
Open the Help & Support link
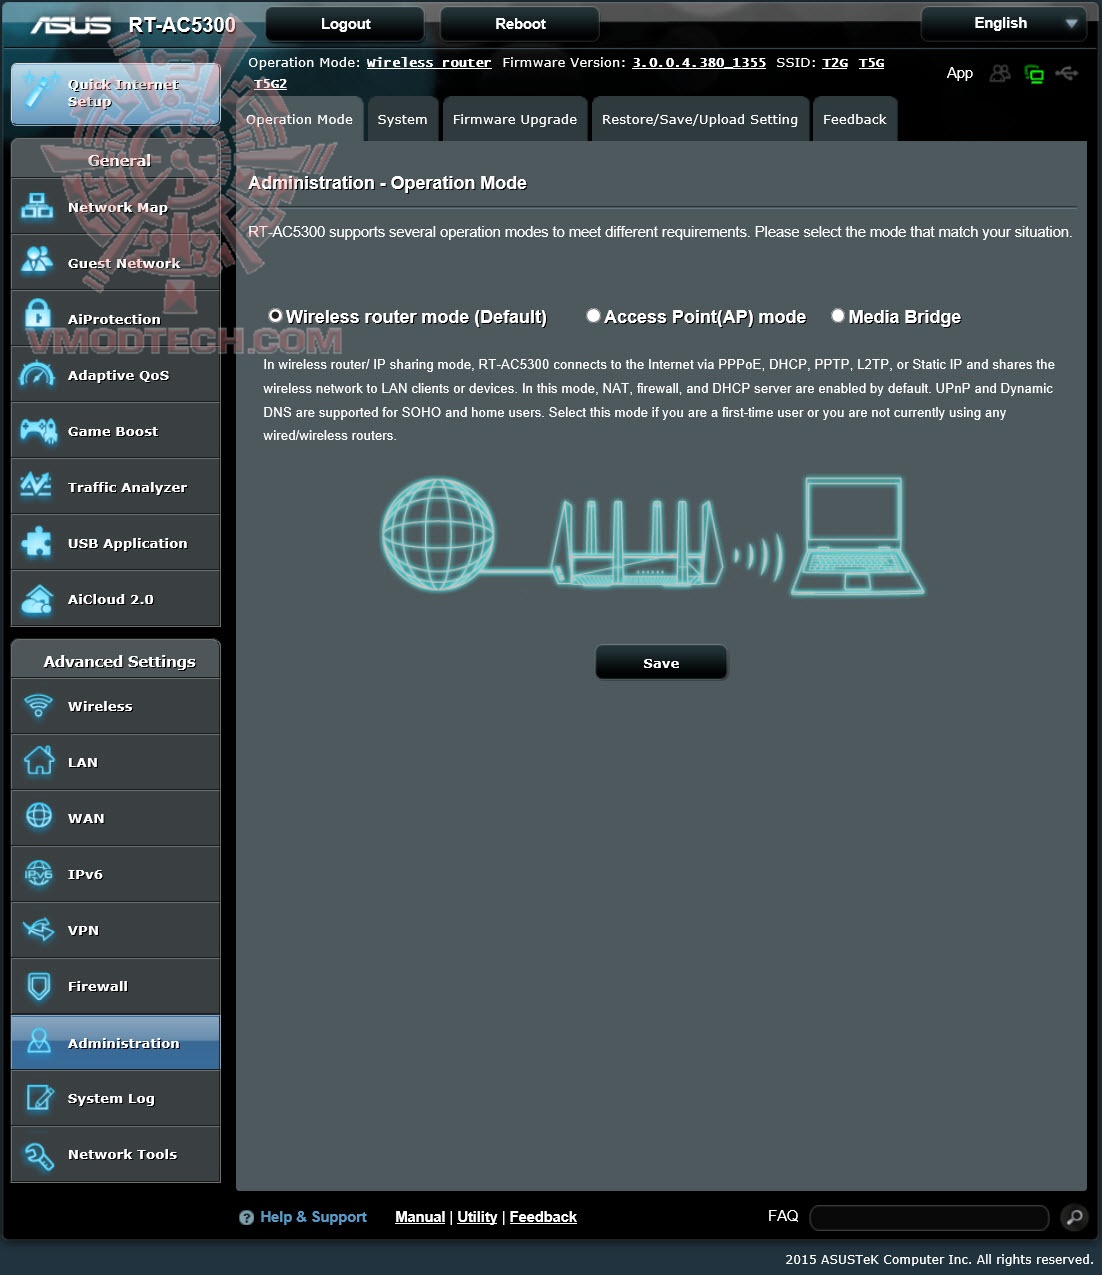313,1217
